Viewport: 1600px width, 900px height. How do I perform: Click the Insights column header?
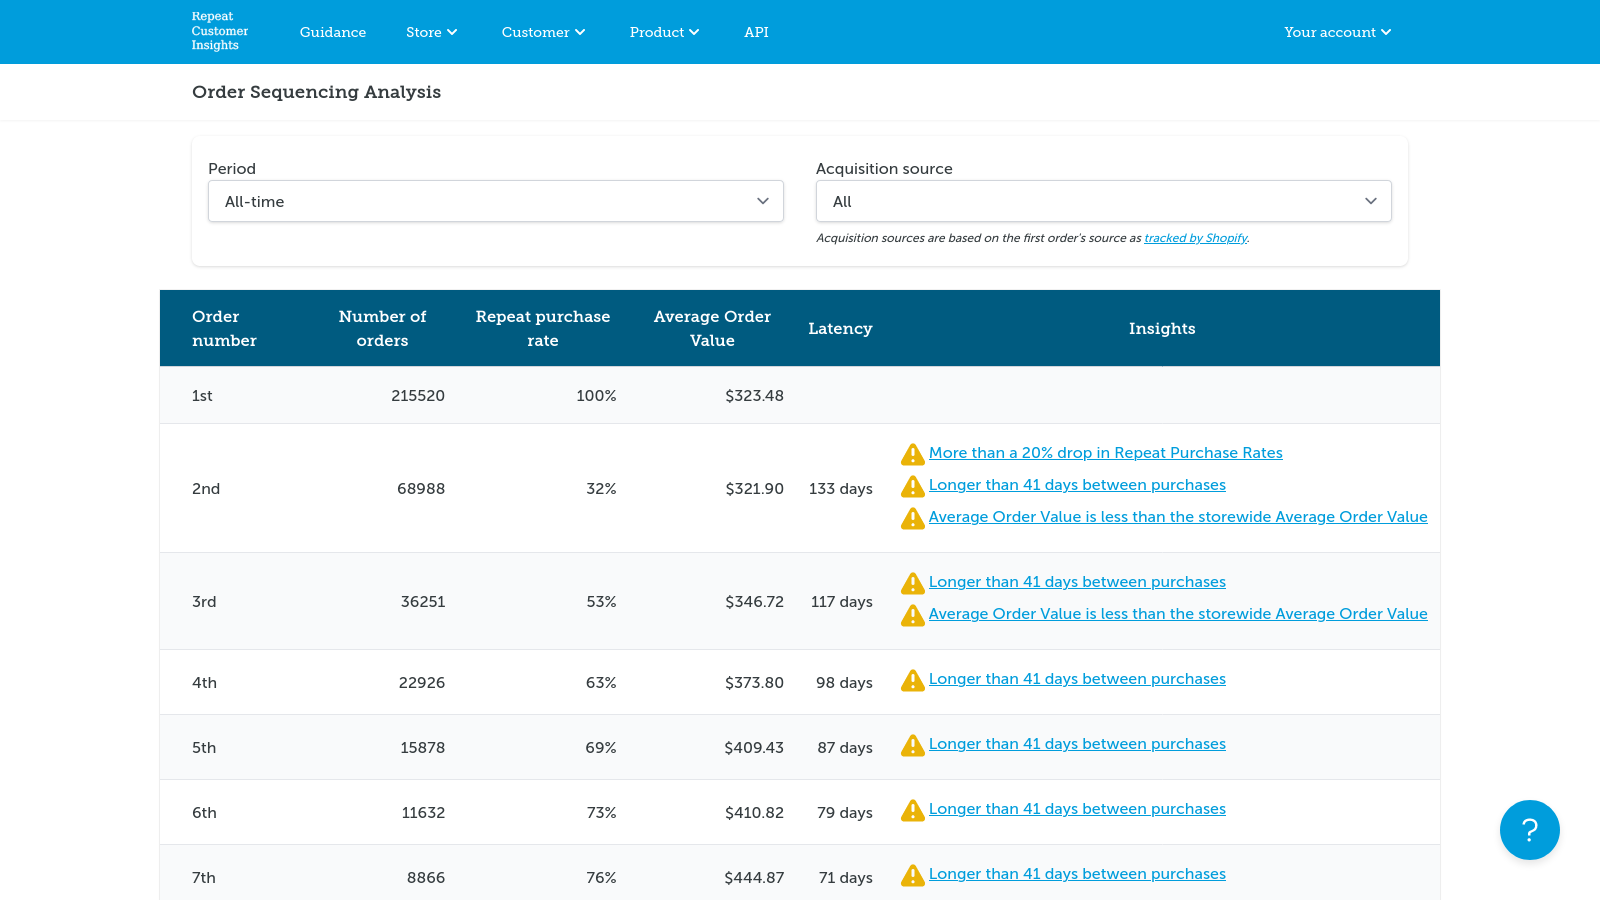(1162, 328)
